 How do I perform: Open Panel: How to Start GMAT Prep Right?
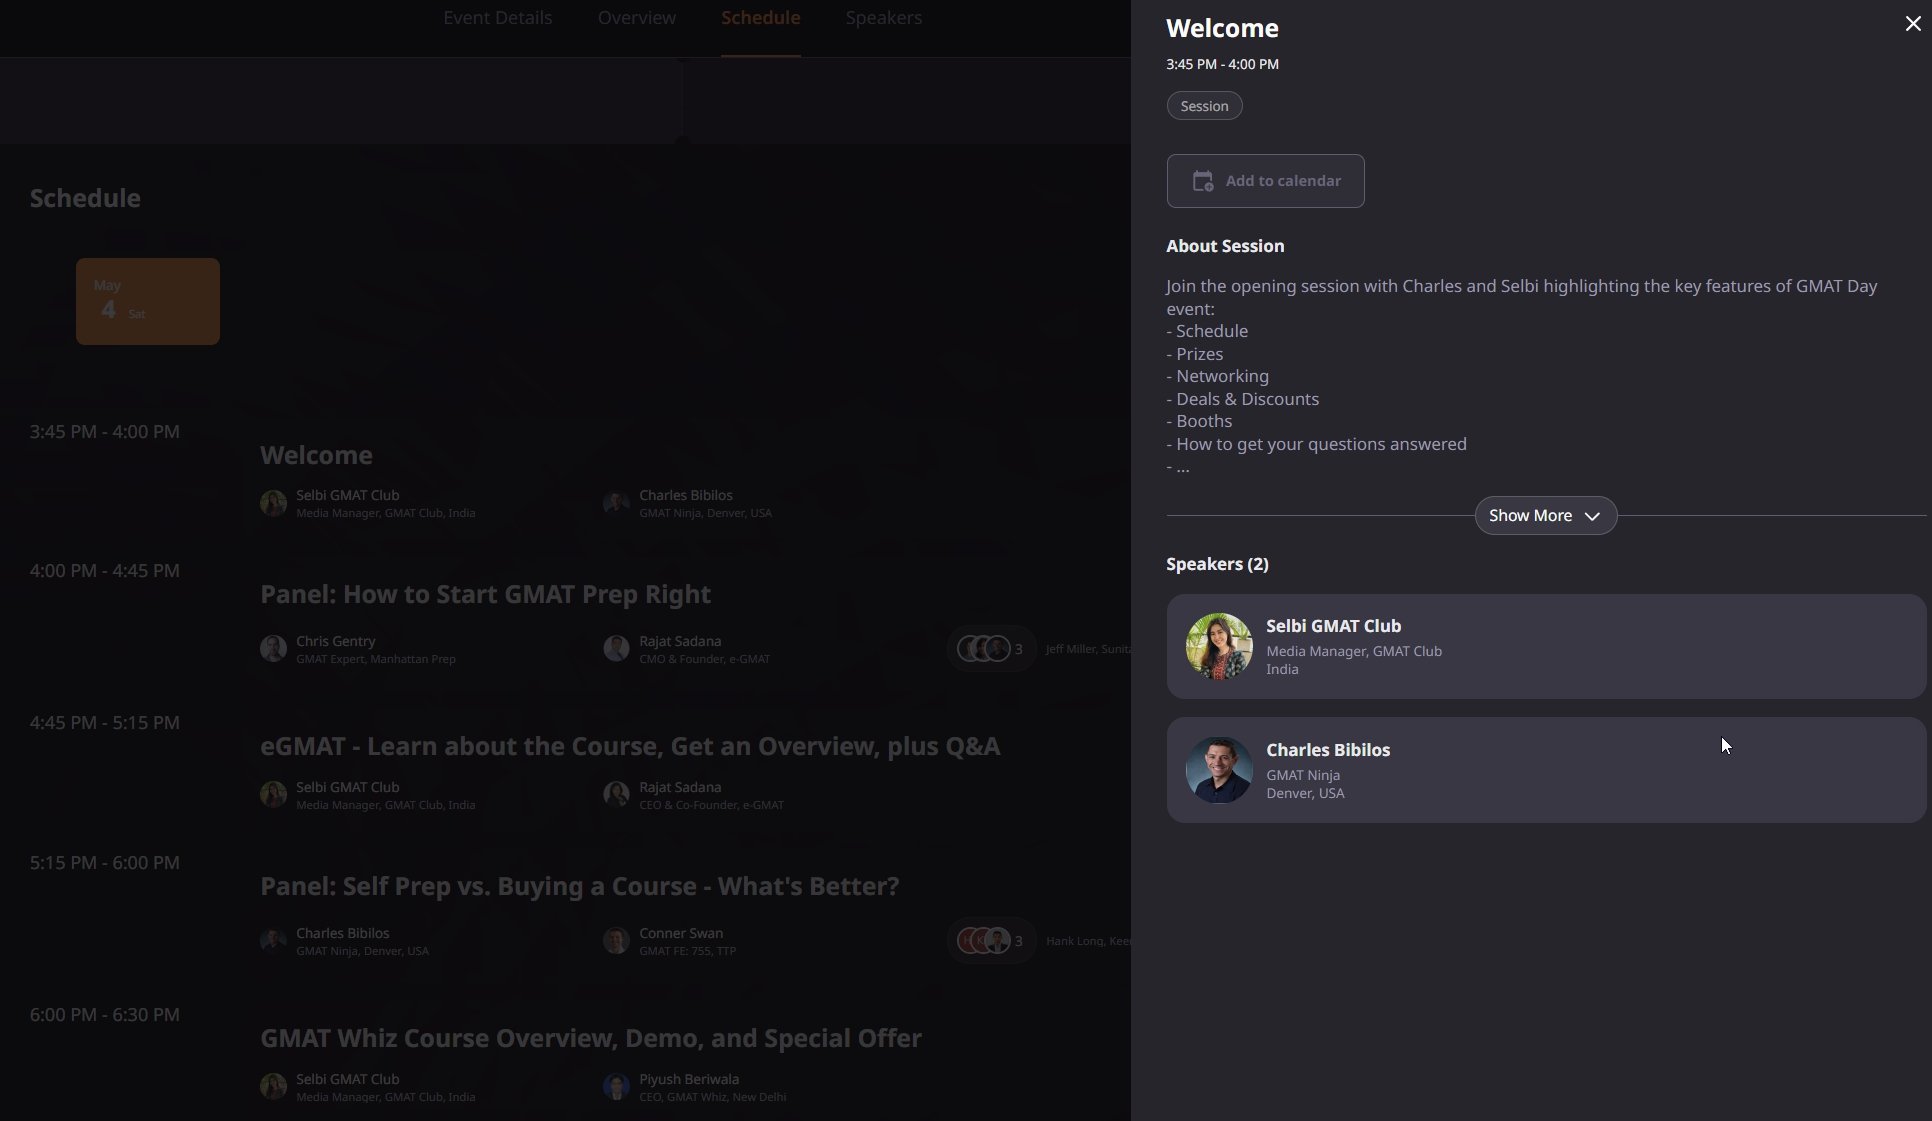coord(485,594)
